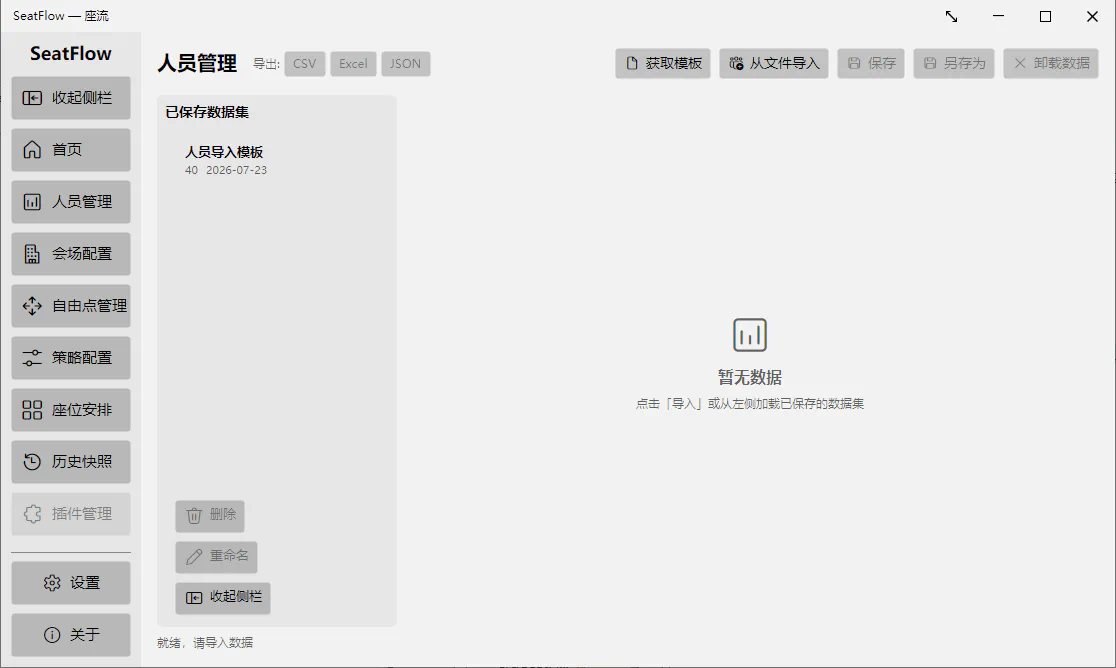
Task: Open 人员管理 in the sidebar
Action: pyautogui.click(x=70, y=202)
